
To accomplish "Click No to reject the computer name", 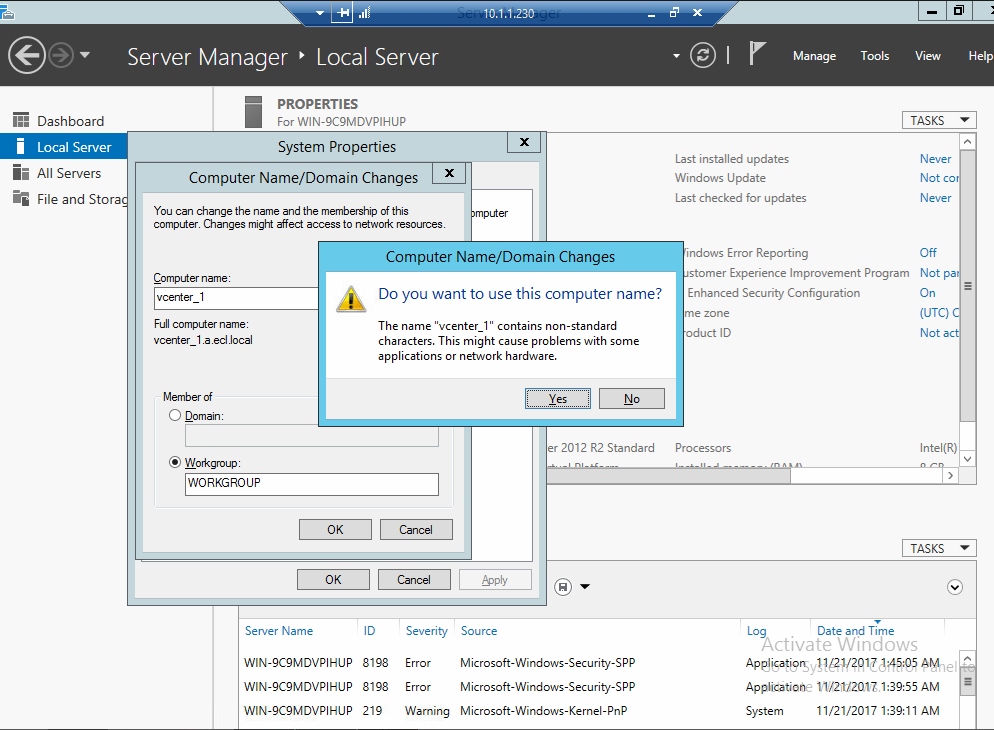I will click(631, 398).
